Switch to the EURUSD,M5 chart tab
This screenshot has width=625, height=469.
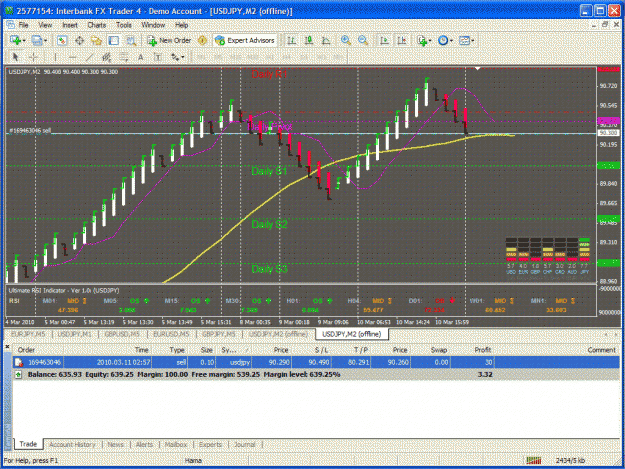coord(171,334)
